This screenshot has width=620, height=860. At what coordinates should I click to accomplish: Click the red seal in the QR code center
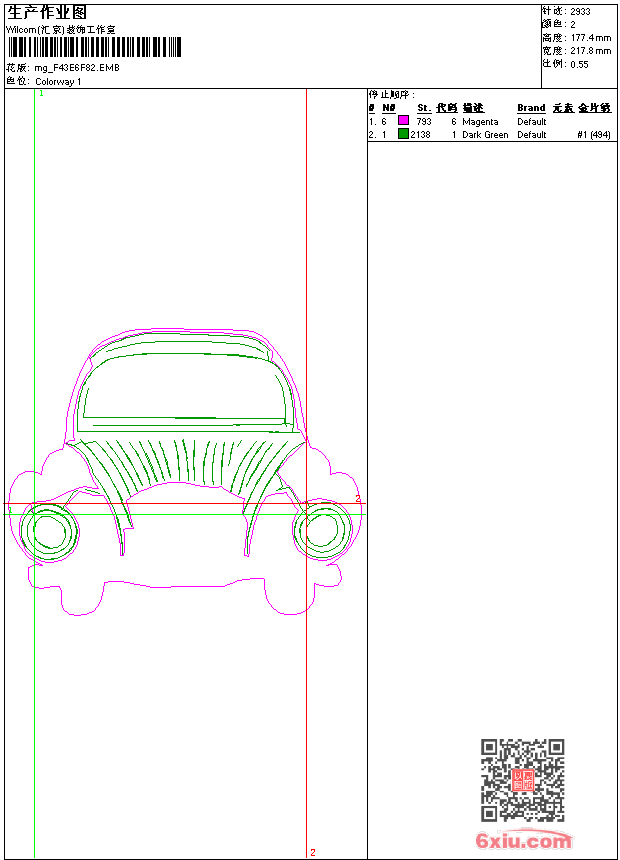coord(522,780)
